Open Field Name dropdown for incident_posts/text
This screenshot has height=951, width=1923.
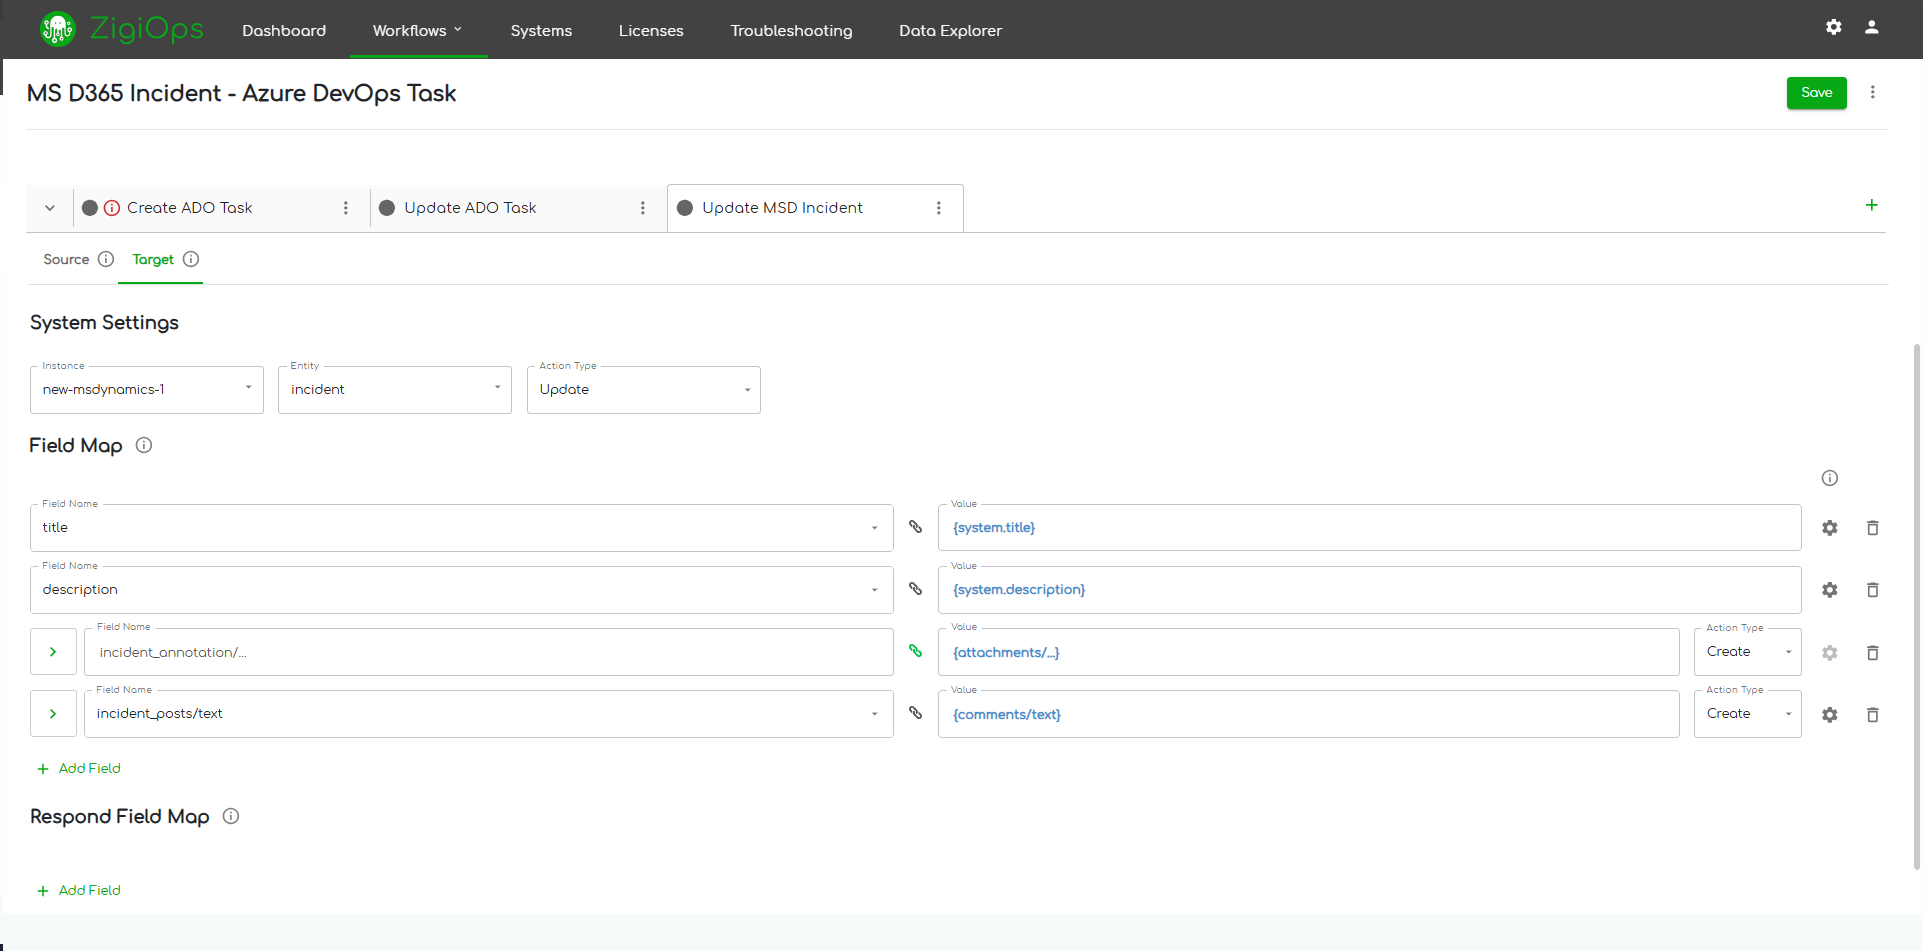pos(489,714)
